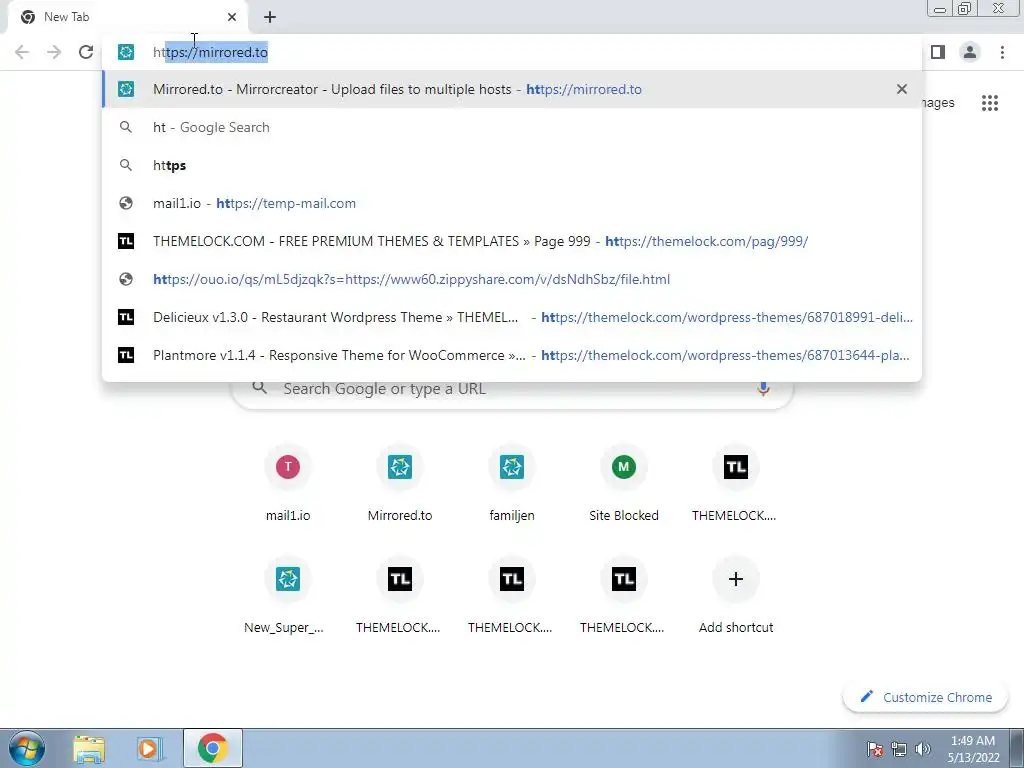Select the ouo.io zippyshare link suggestion
Screen dimensions: 1024x768
pyautogui.click(x=512, y=279)
